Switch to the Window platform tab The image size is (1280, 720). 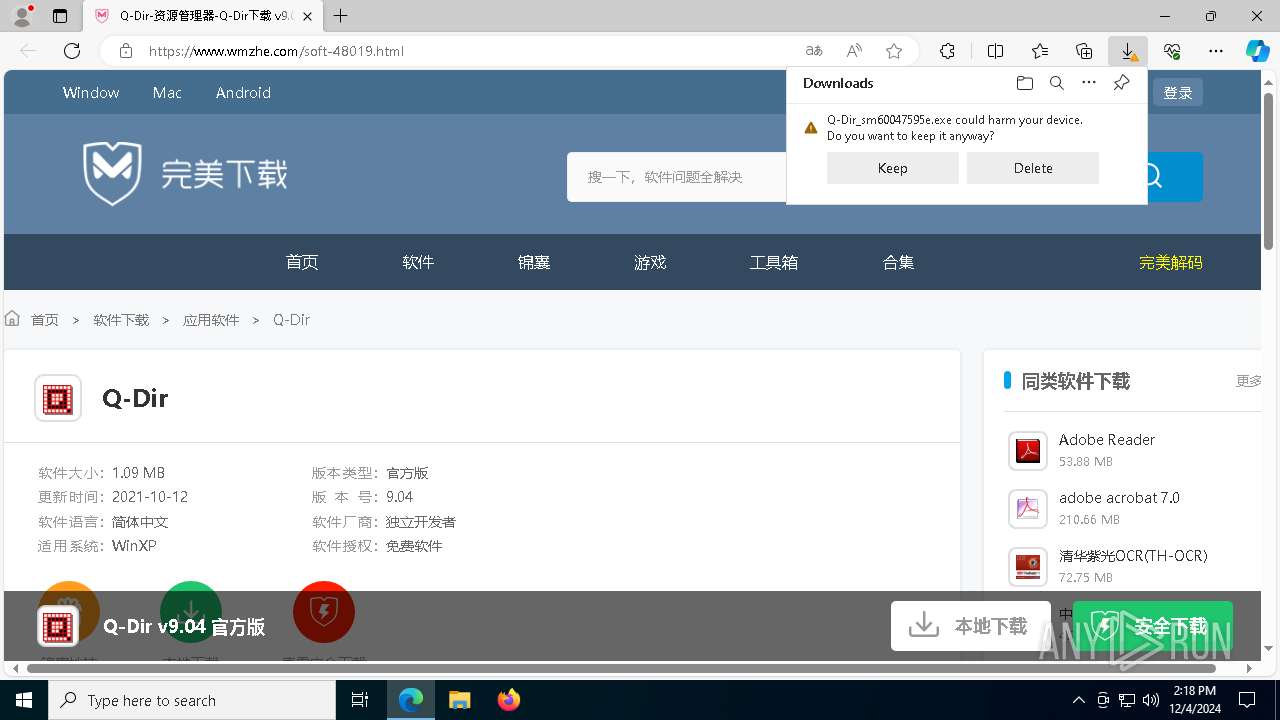pyautogui.click(x=91, y=92)
